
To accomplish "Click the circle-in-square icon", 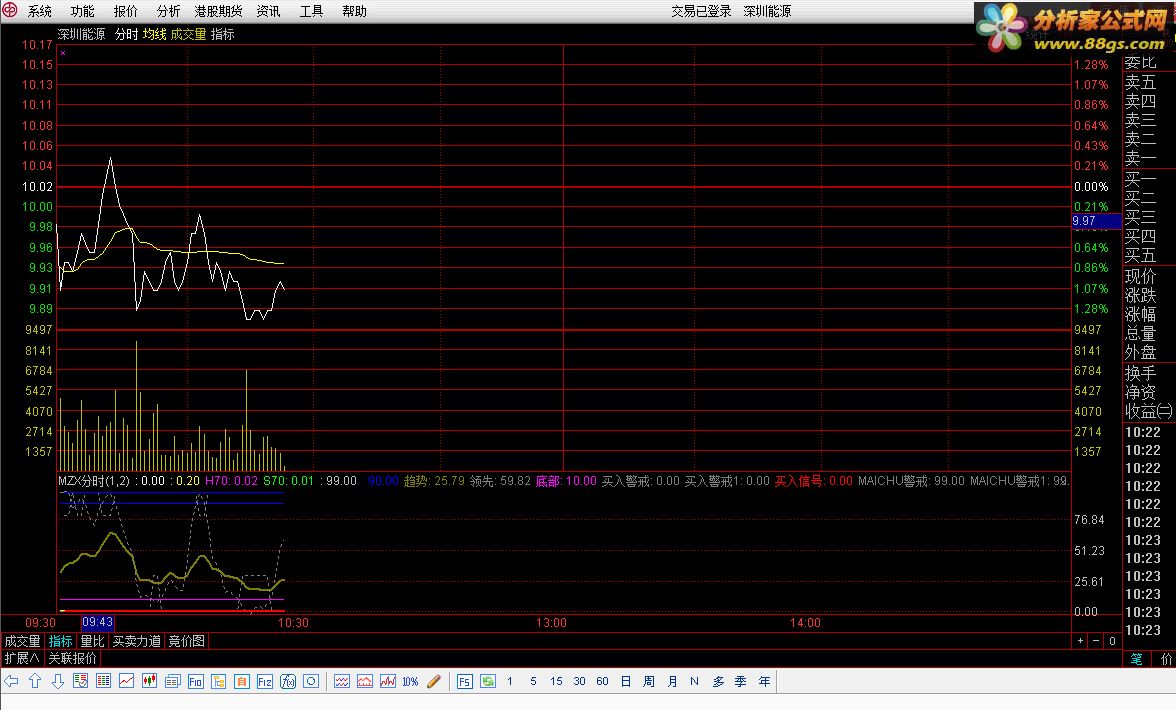I will [x=311, y=681].
